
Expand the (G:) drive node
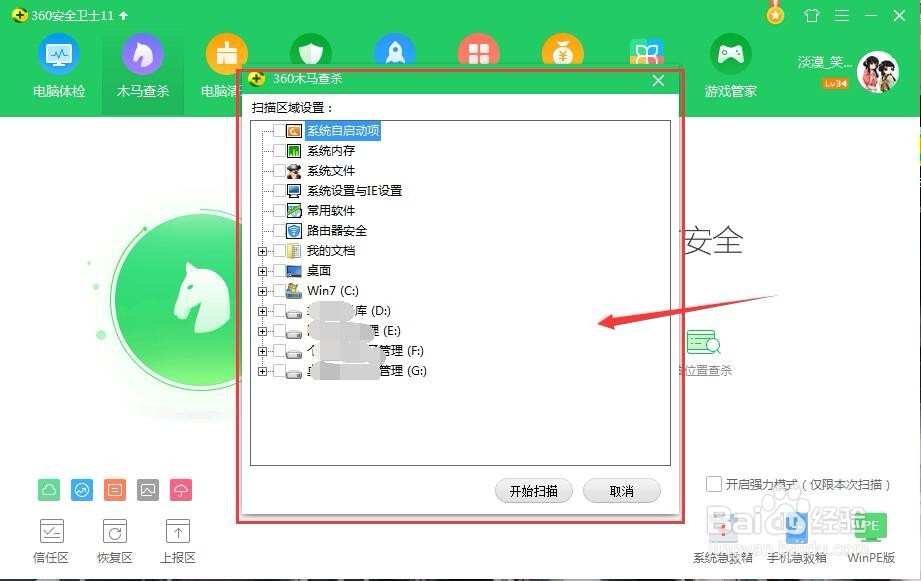tap(263, 371)
